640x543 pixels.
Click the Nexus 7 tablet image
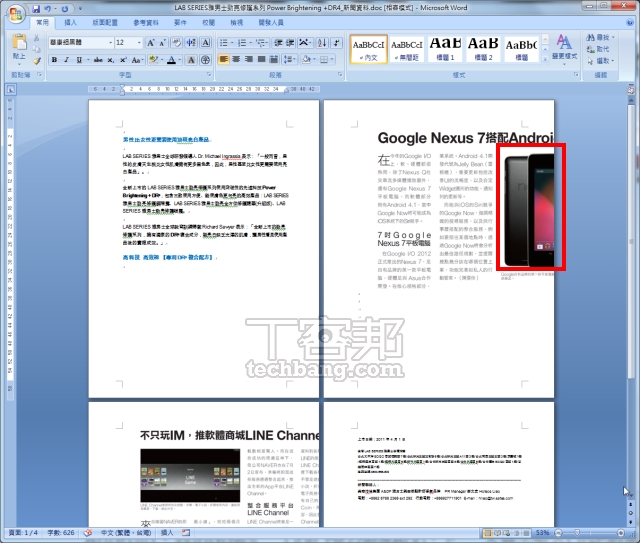point(528,210)
